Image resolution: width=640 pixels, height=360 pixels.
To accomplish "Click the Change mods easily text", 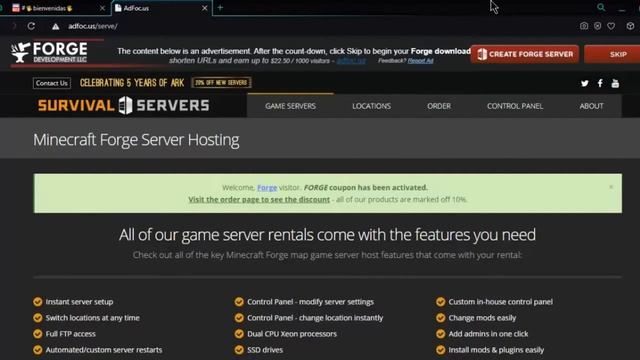I will click(482, 318).
